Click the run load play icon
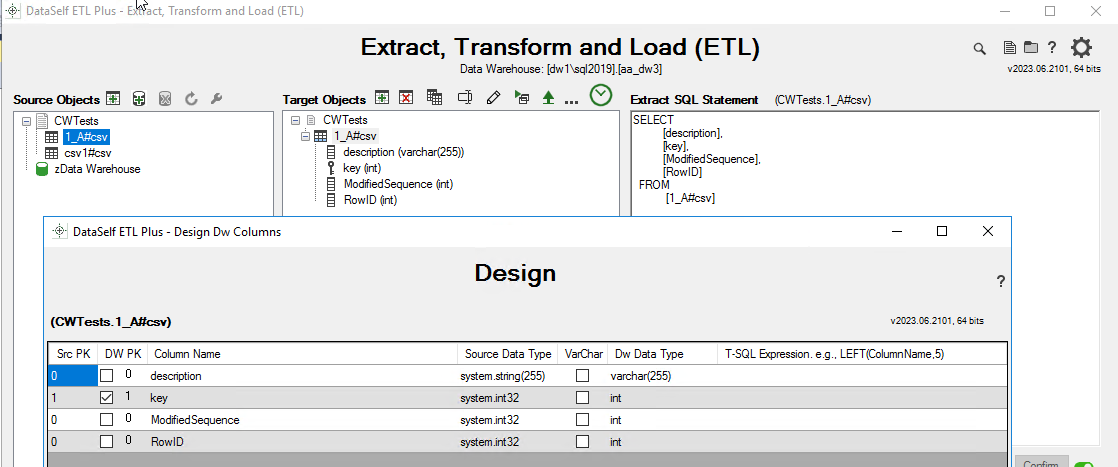 (x=522, y=98)
